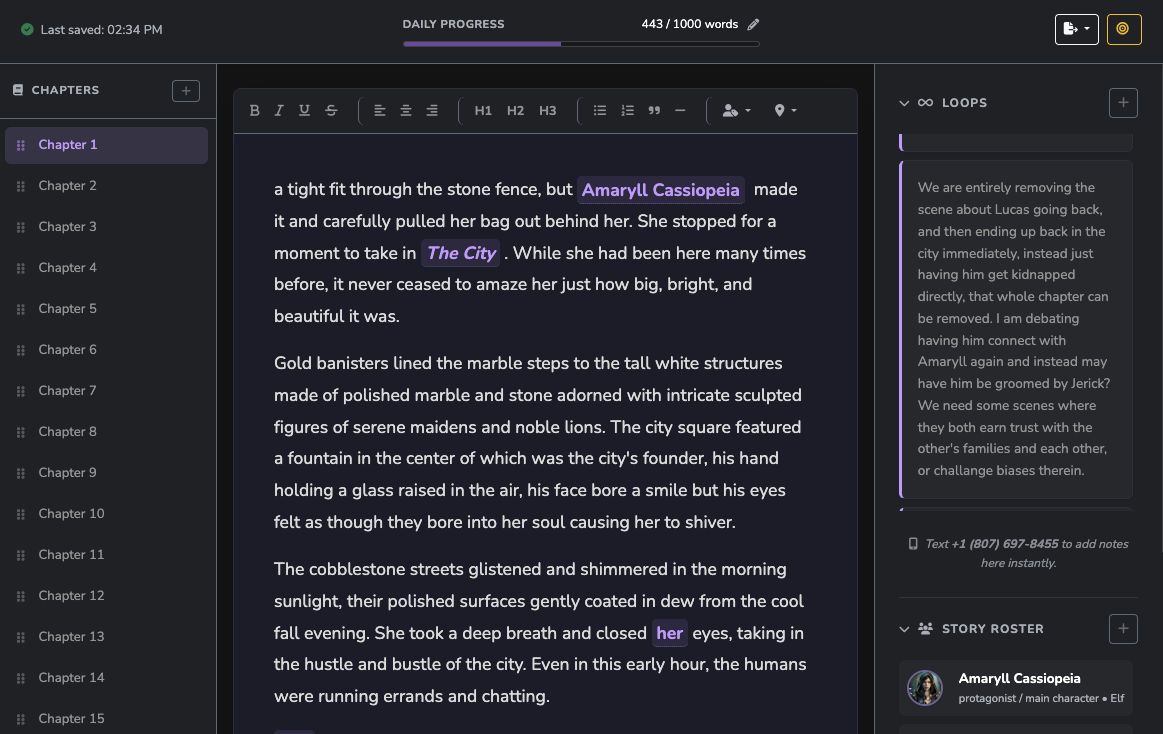Toggle underline text formatting

point(304,111)
